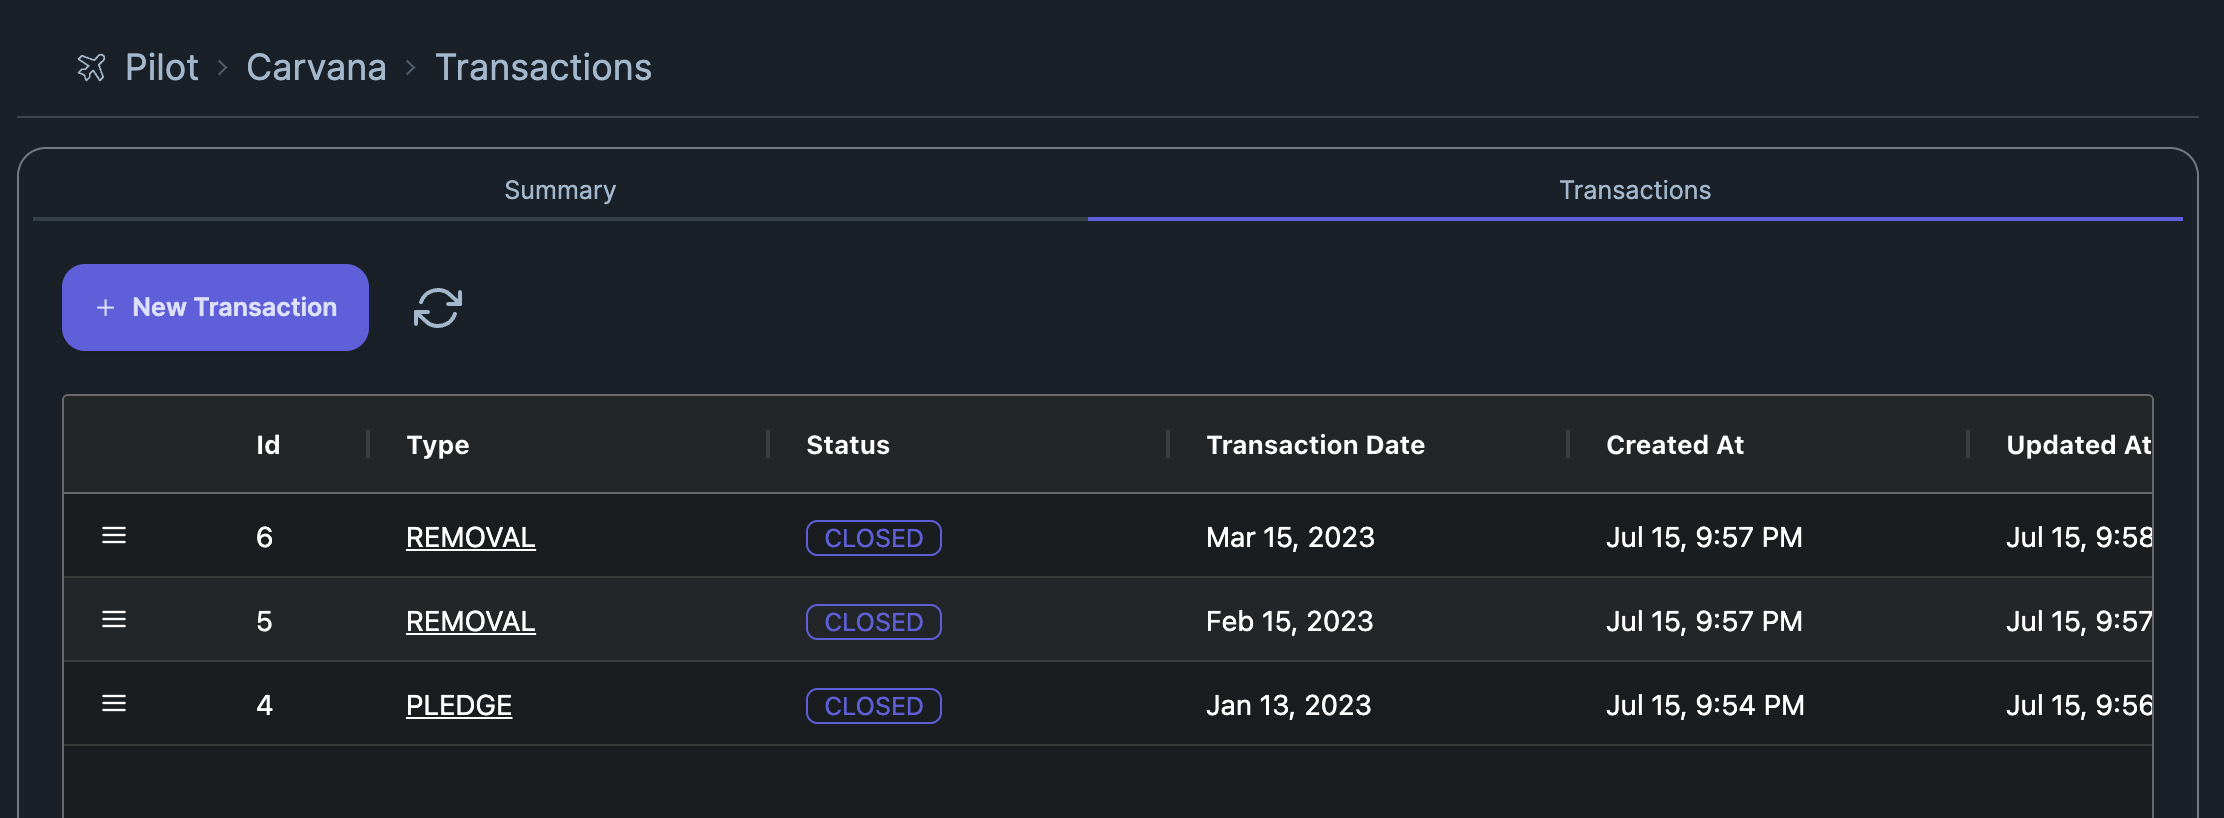Navigate to Pilot via the breadcrumb

click(x=162, y=67)
